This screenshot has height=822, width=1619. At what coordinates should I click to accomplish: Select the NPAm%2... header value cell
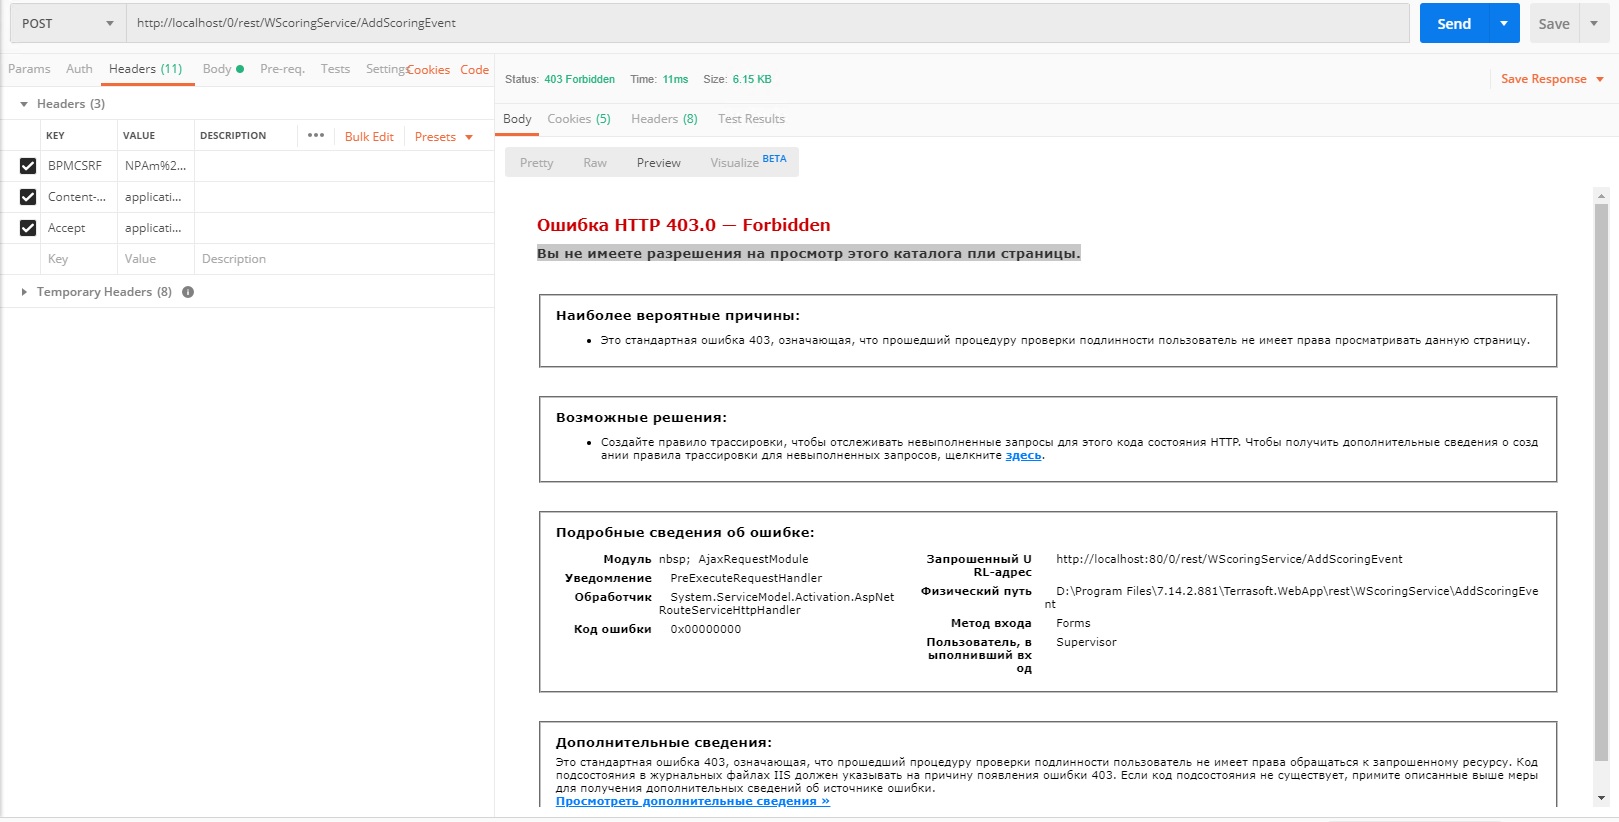[x=156, y=166]
